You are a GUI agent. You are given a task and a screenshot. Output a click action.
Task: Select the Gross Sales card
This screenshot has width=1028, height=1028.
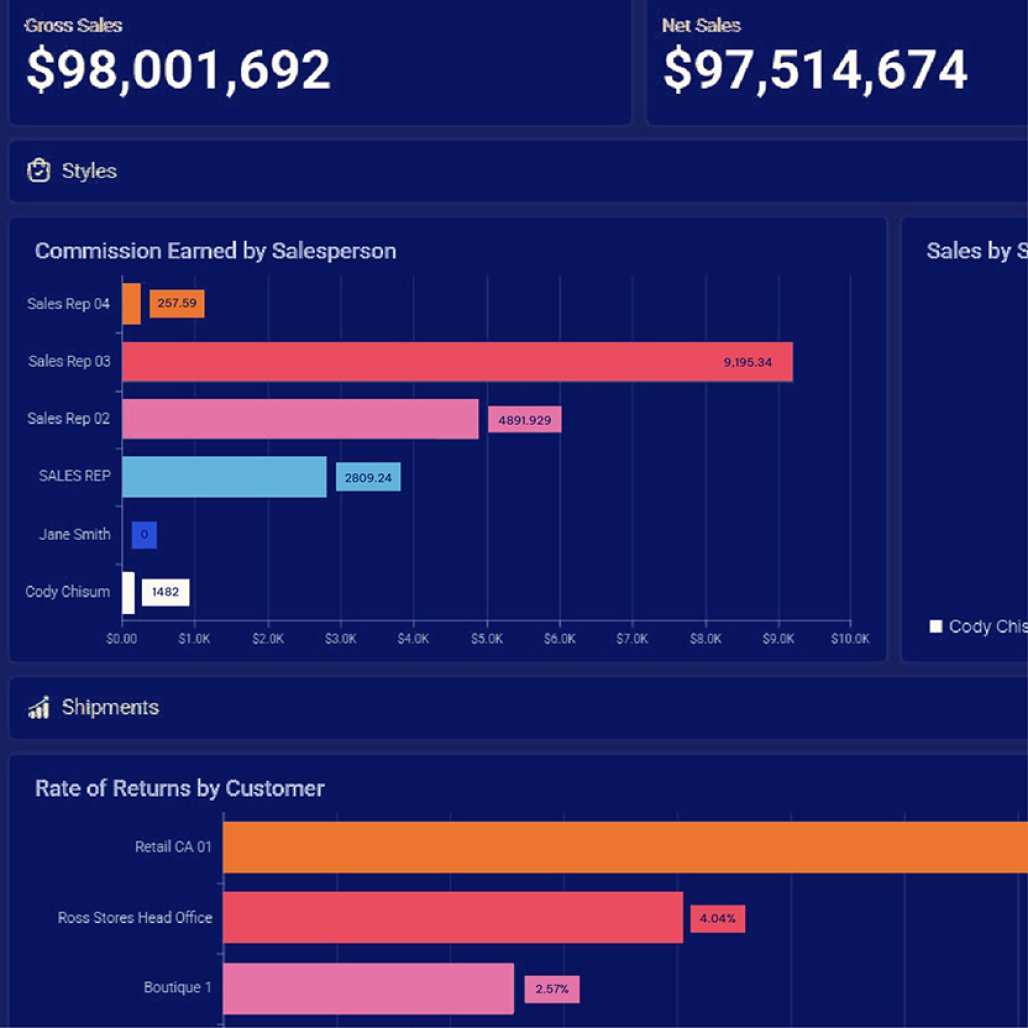(x=320, y=62)
